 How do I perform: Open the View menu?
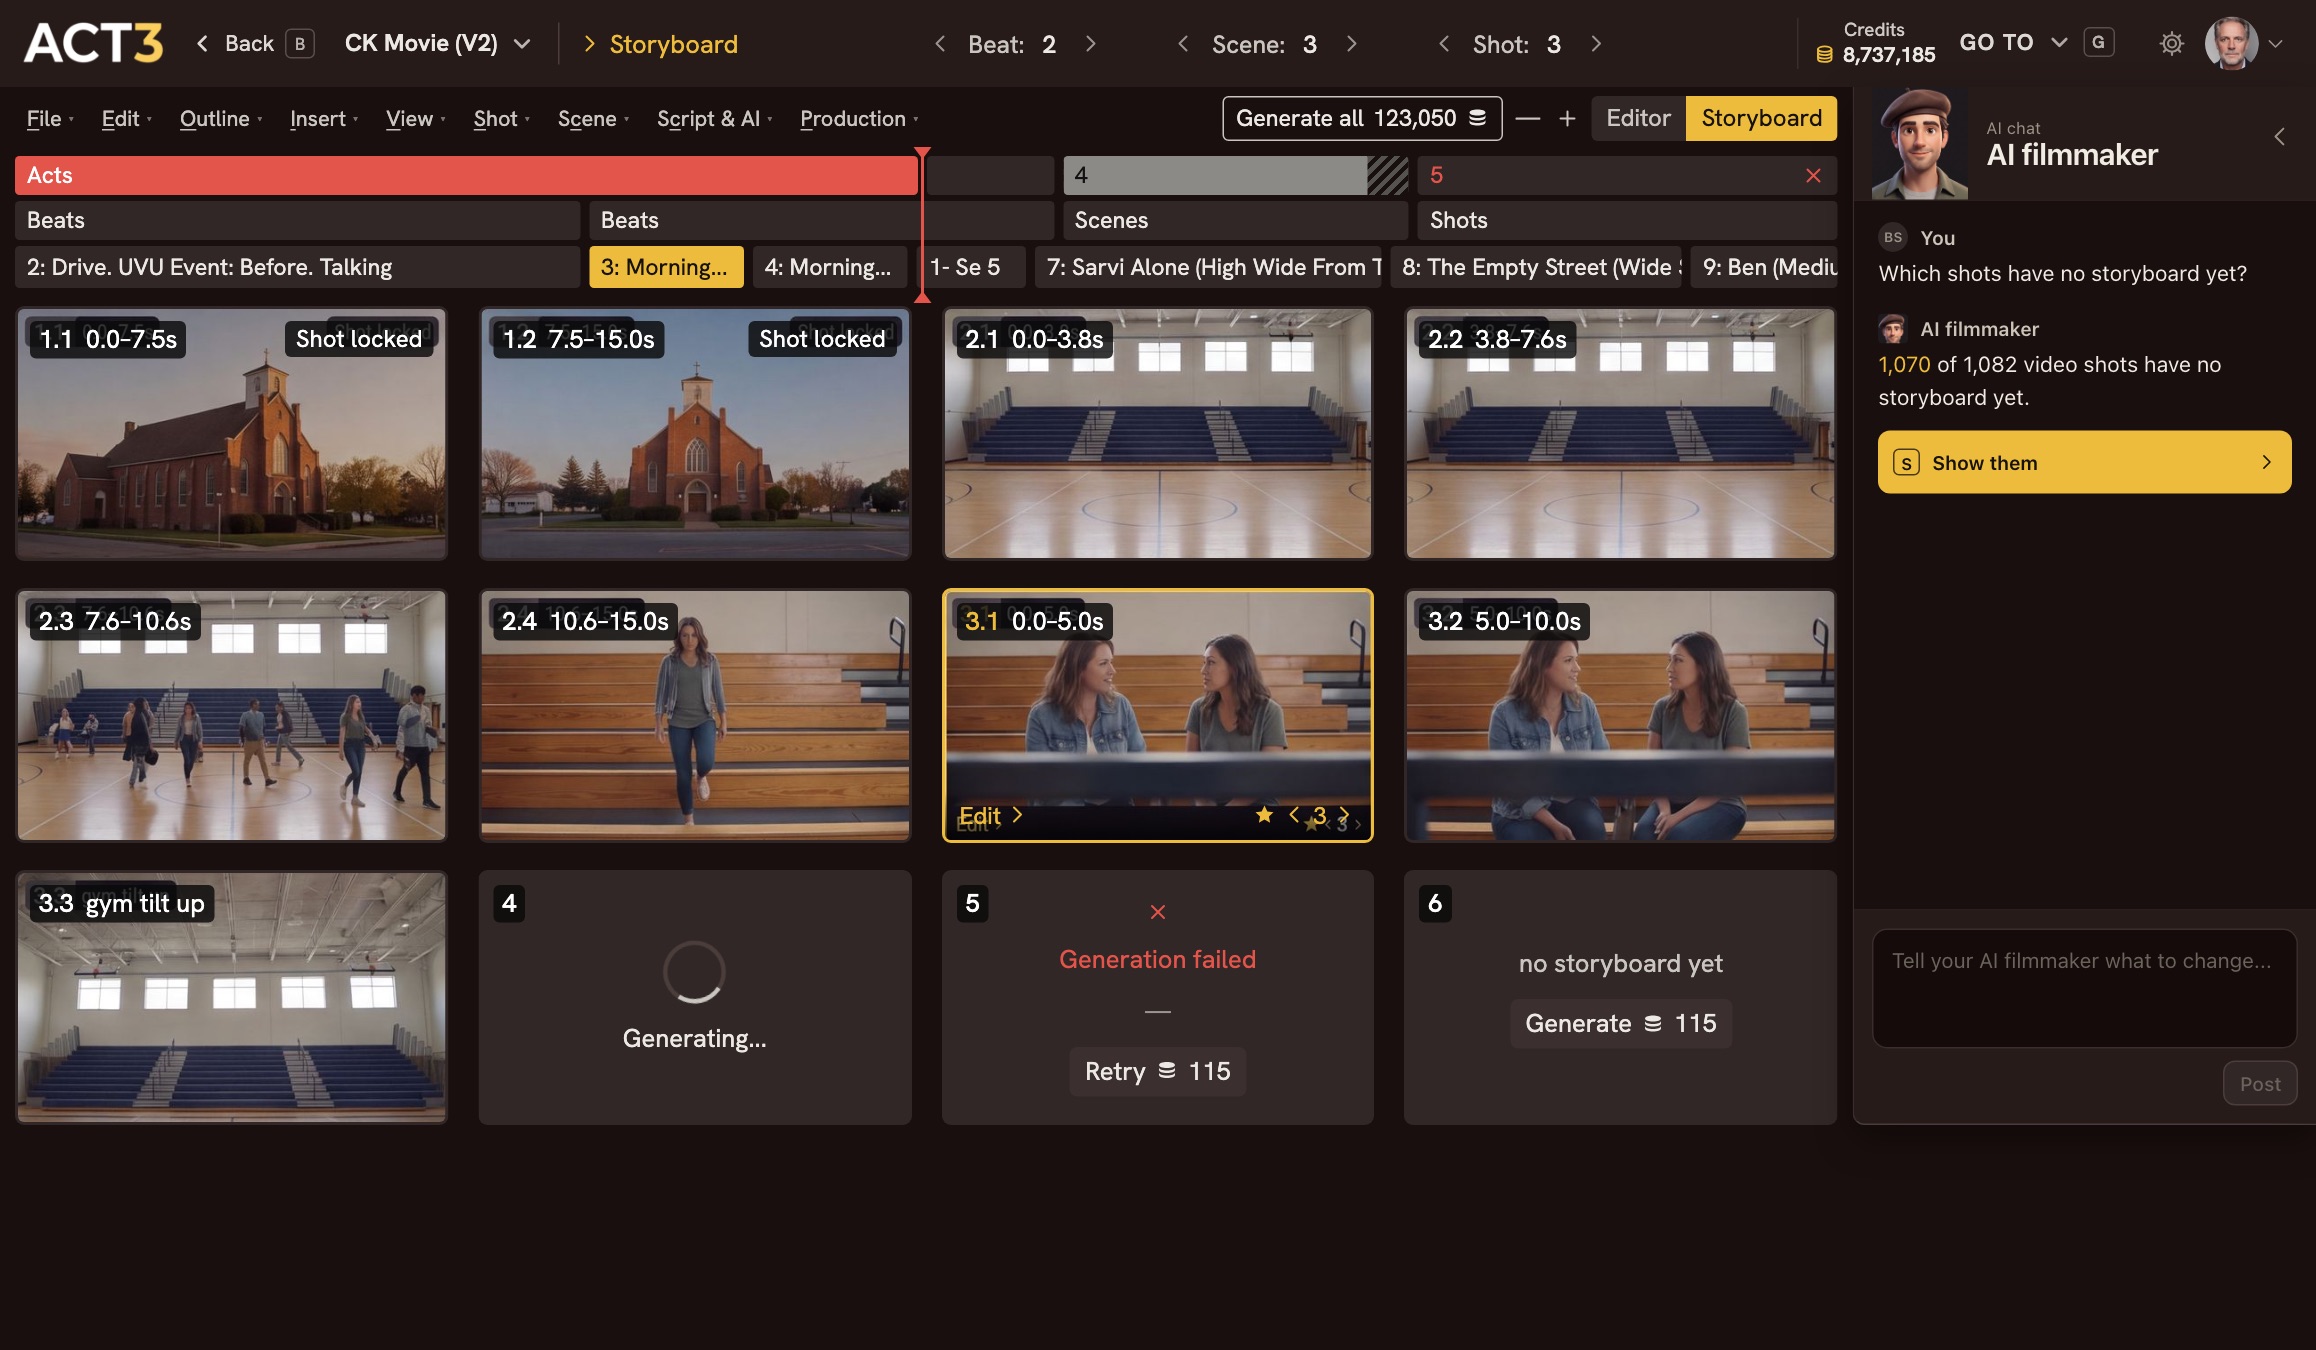[415, 118]
